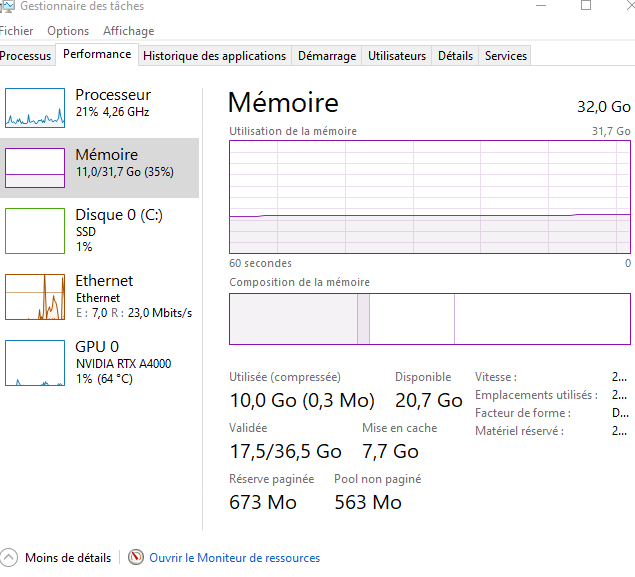Image resolution: width=635 pixels, height=577 pixels.
Task: Click the Moins de détails button text
Action: click(x=68, y=558)
